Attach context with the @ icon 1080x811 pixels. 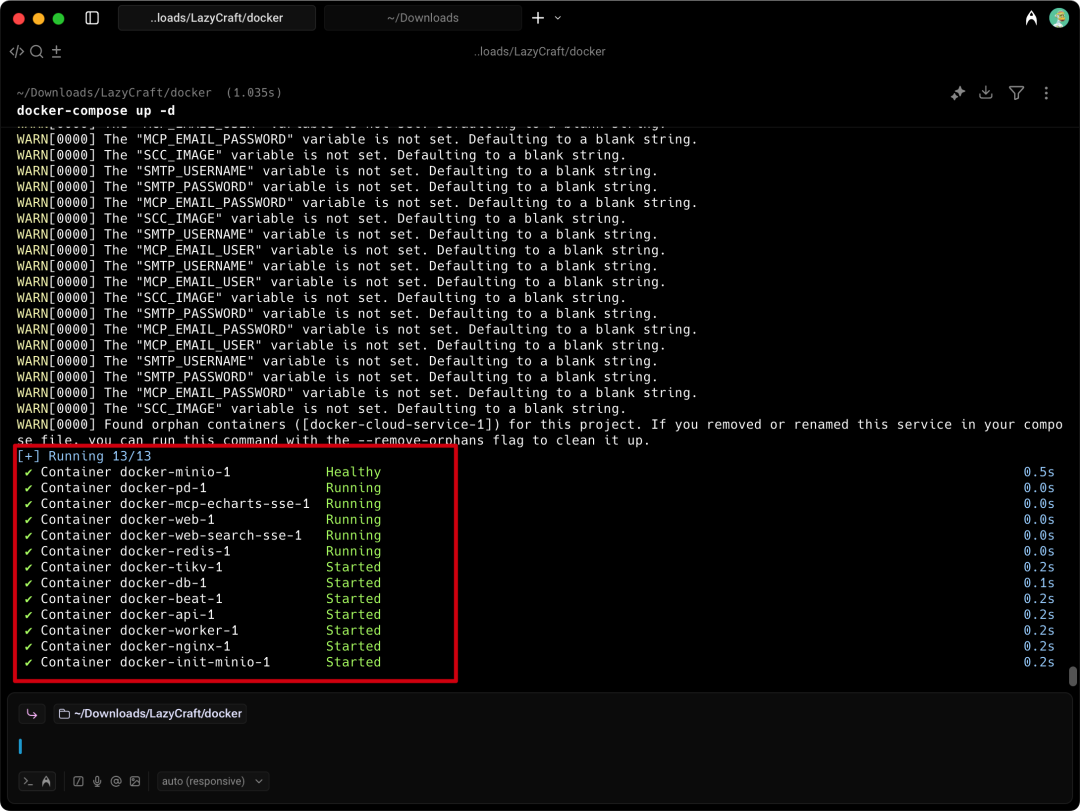click(116, 781)
